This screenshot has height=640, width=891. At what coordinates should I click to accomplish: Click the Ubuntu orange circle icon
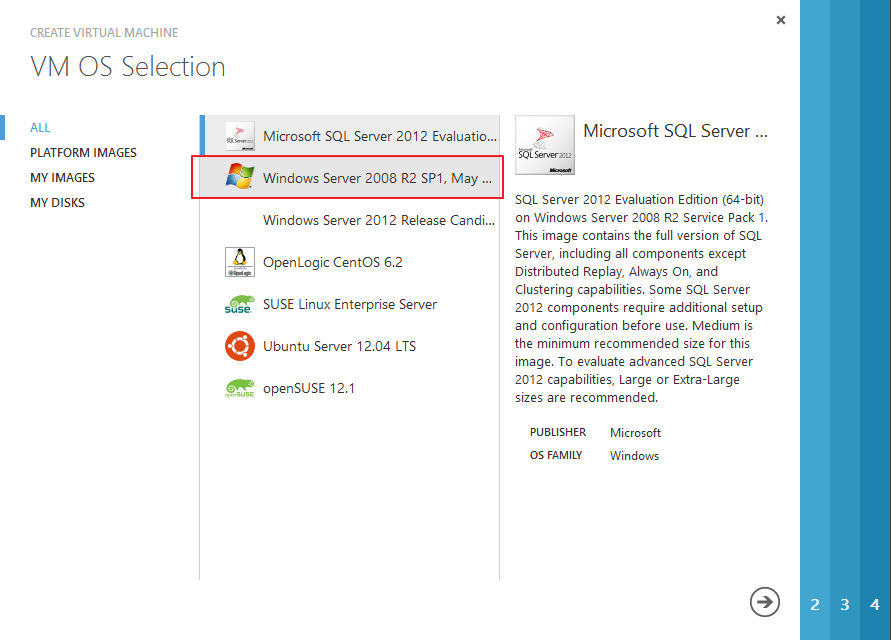pyautogui.click(x=240, y=346)
